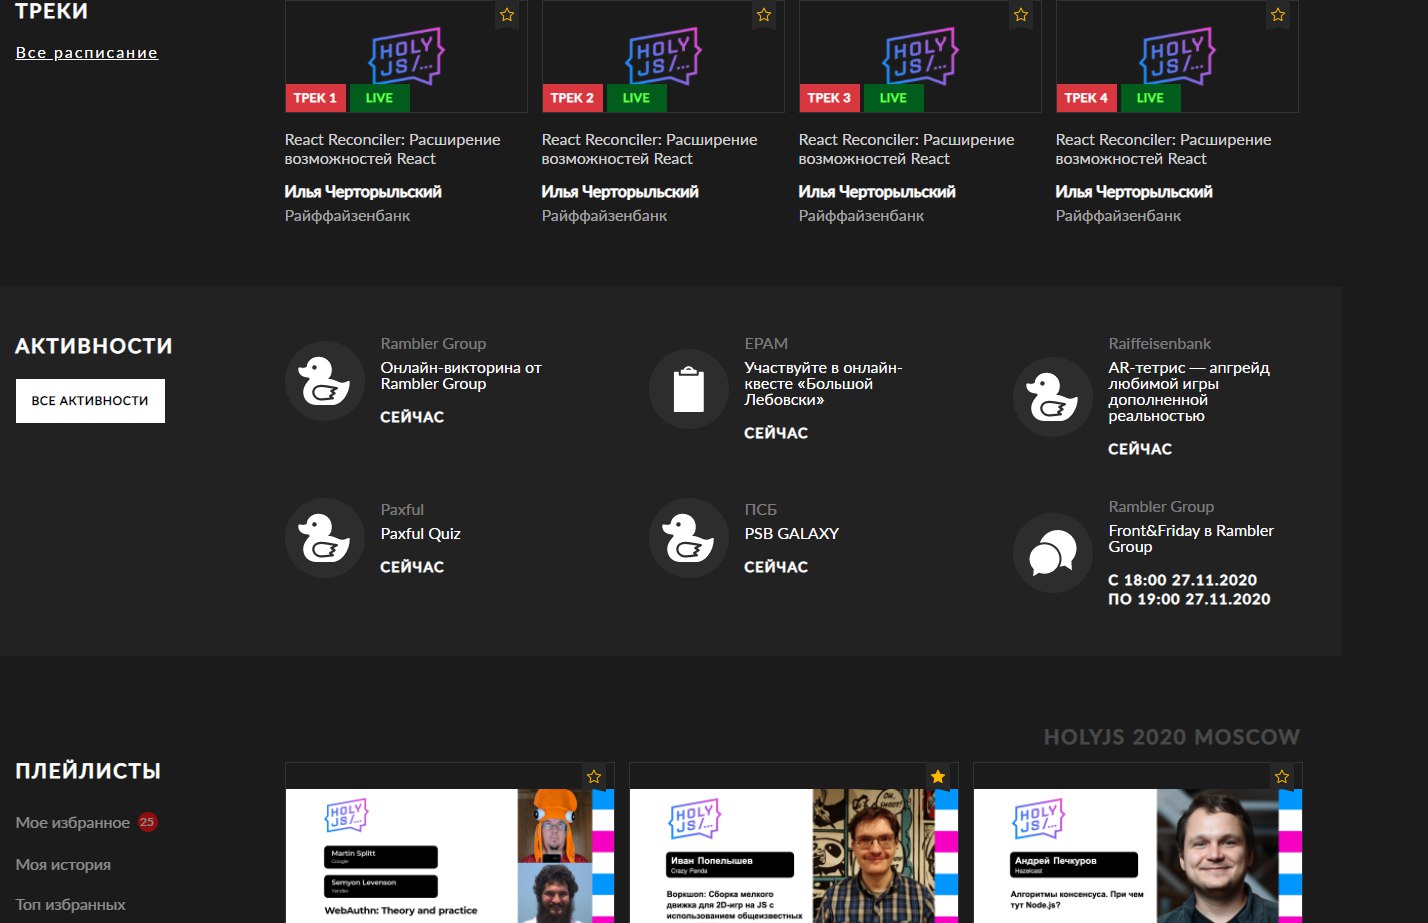Select Топ избранных playlist
This screenshot has width=1428, height=923.
[x=70, y=905]
